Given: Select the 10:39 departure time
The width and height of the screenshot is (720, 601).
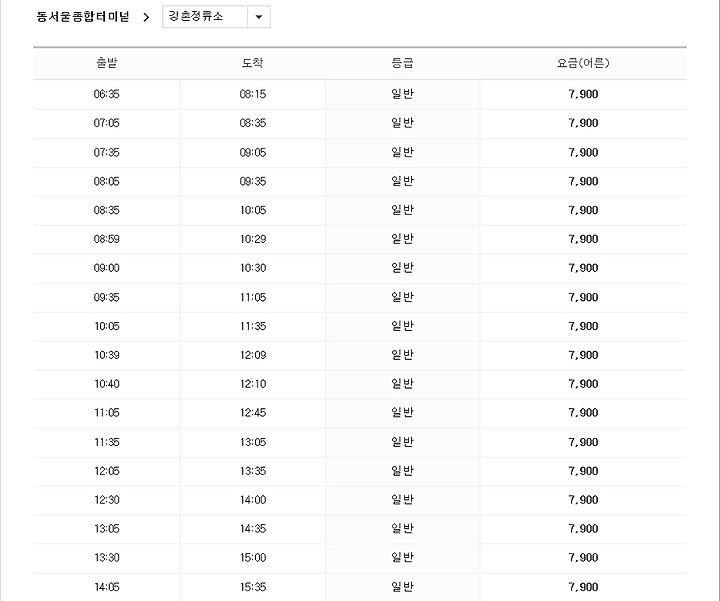Looking at the screenshot, I should tap(107, 355).
